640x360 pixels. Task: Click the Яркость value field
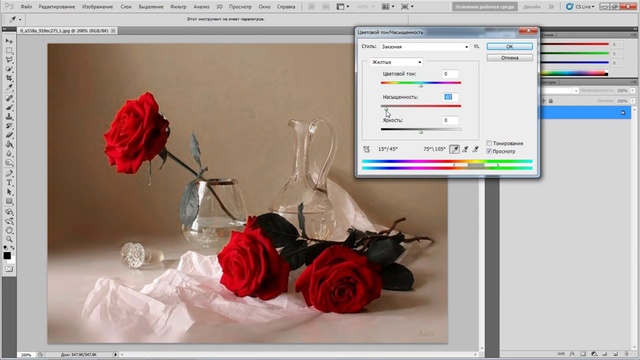(x=450, y=120)
